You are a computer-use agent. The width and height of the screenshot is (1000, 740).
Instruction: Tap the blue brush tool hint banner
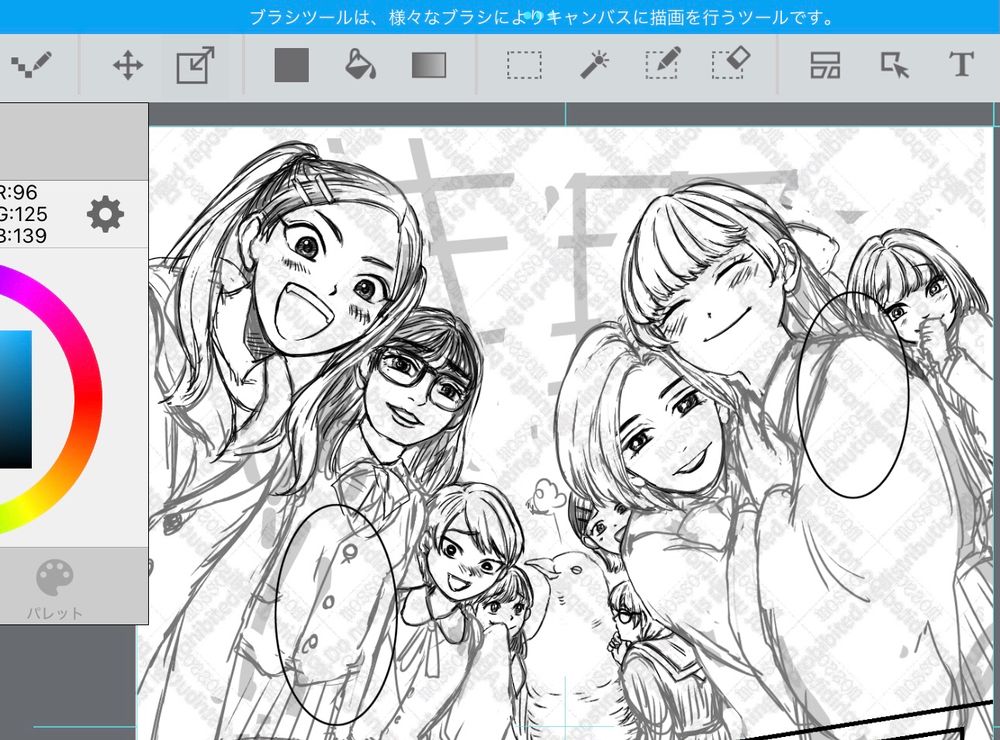click(x=500, y=17)
